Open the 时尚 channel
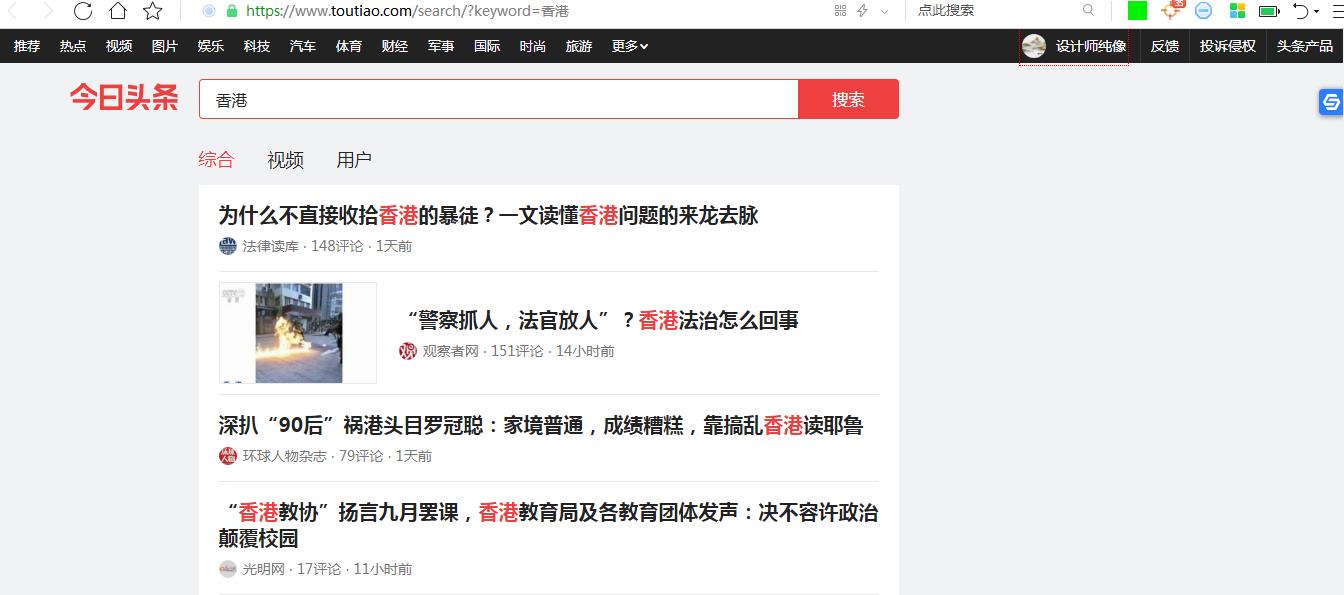This screenshot has height=595, width=1344. pyautogui.click(x=533, y=46)
